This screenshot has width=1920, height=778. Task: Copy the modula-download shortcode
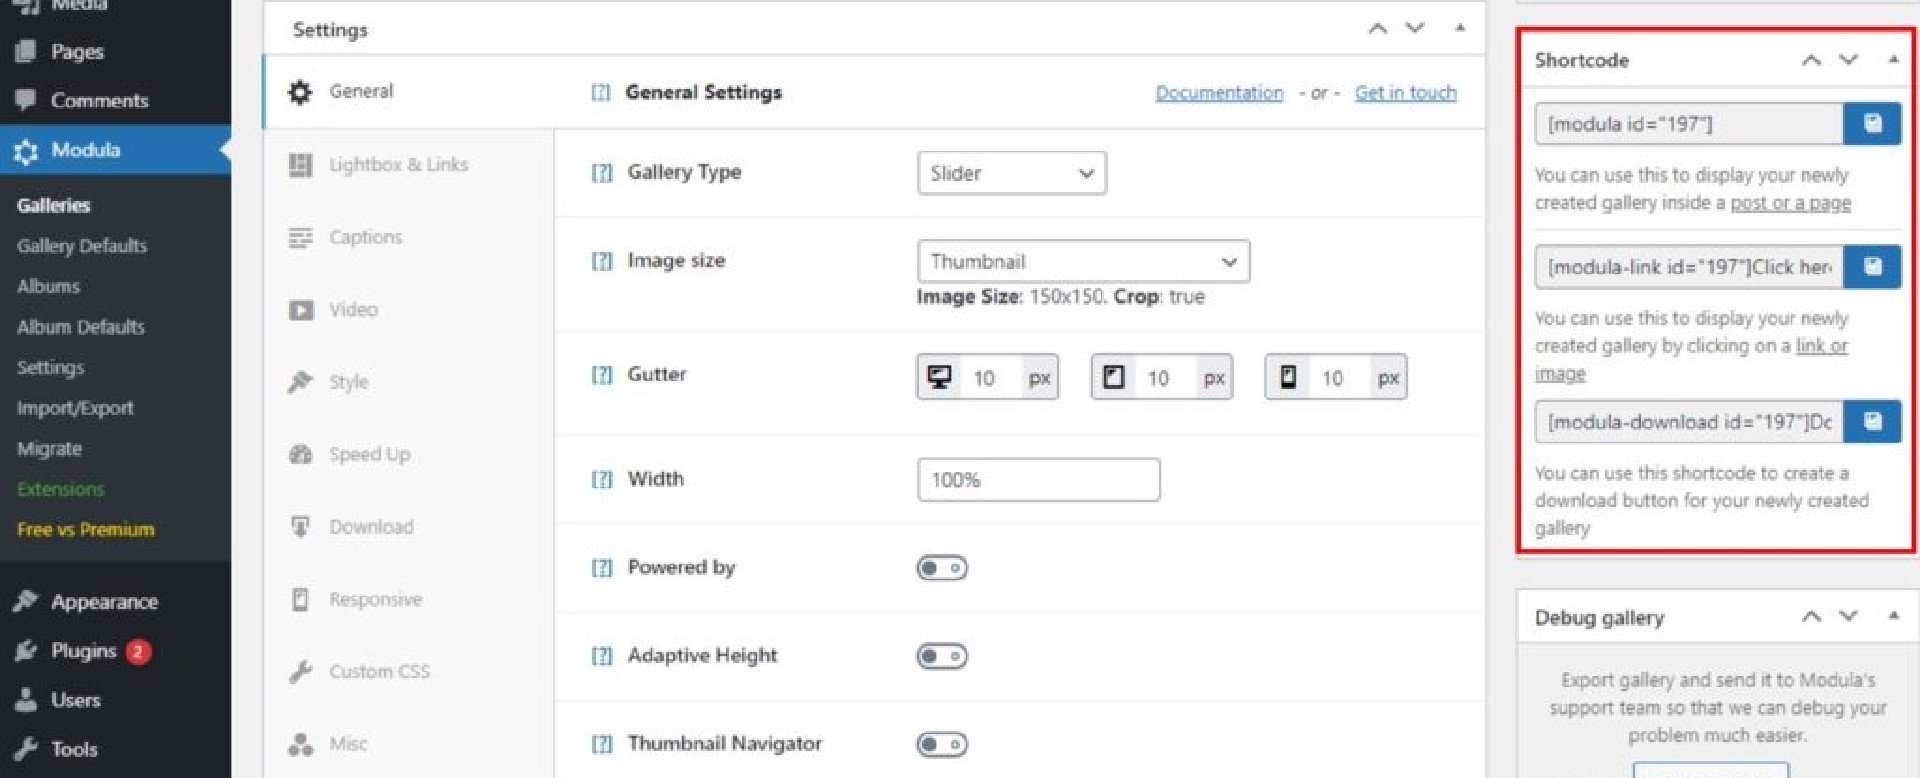(1872, 422)
